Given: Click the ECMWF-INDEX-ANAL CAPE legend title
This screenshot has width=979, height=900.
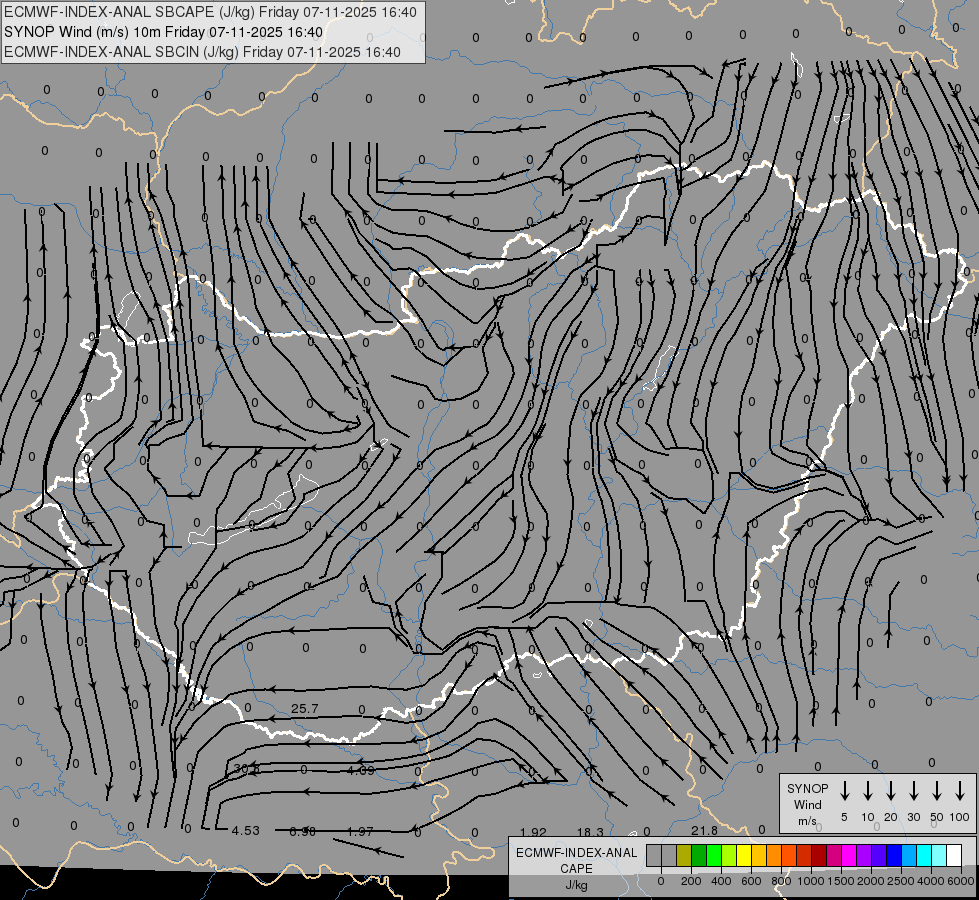Looking at the screenshot, I should click(x=576, y=860).
